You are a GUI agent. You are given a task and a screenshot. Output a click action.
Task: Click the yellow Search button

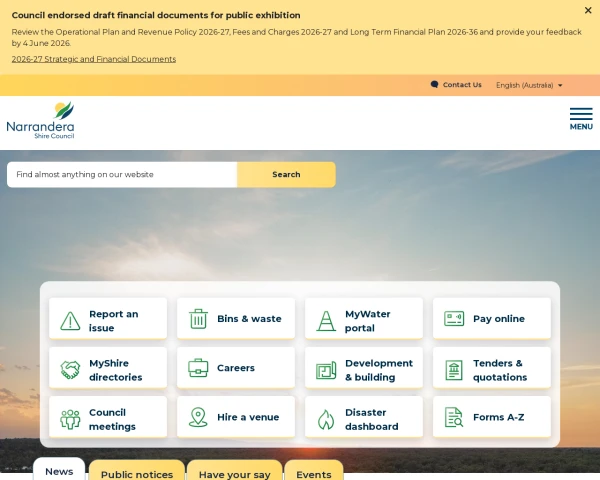(286, 175)
